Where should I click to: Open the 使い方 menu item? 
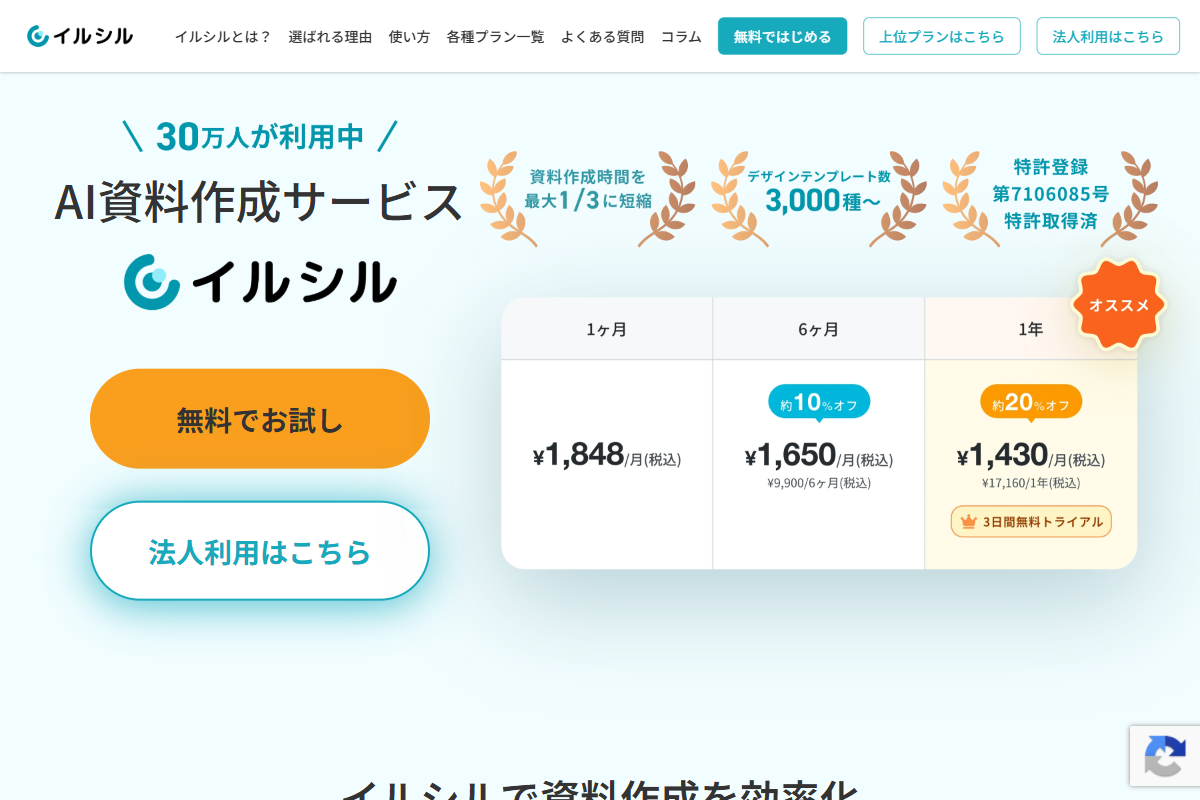coord(409,36)
